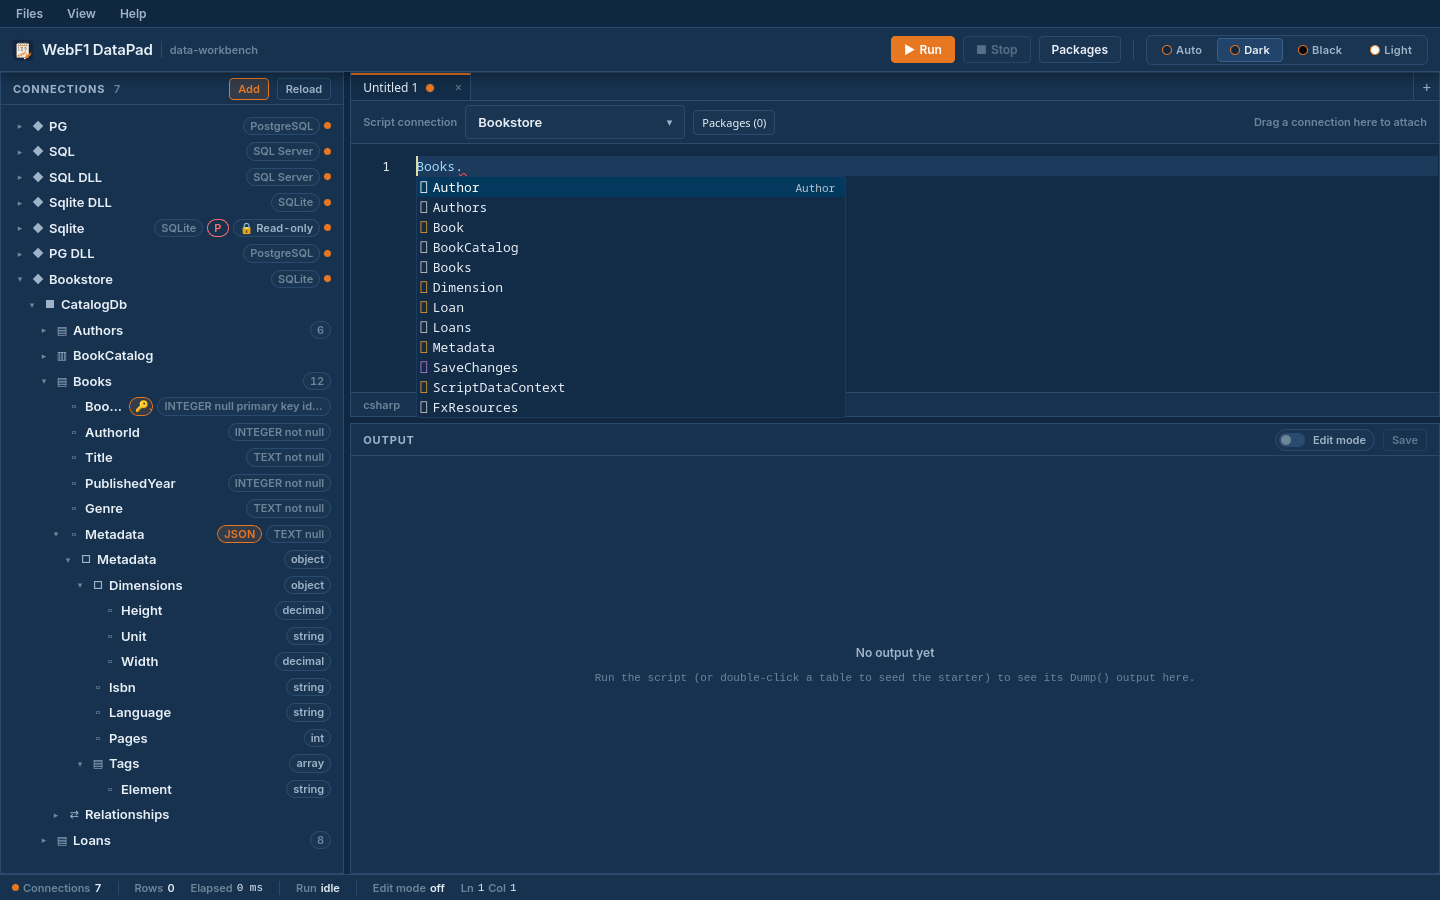The image size is (1440, 900).
Task: Click the WebF1 DataPad app logo icon
Action: (23, 50)
